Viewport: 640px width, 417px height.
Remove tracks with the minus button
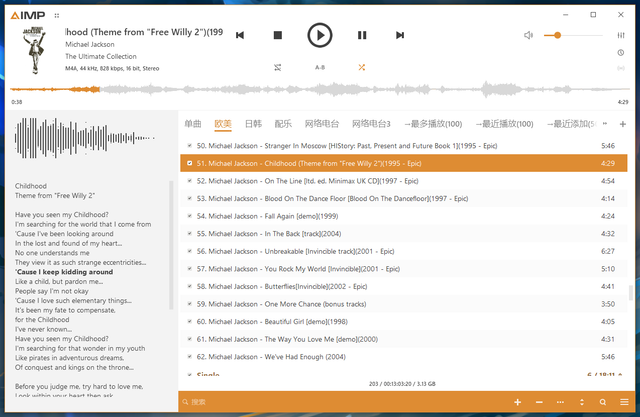539,402
